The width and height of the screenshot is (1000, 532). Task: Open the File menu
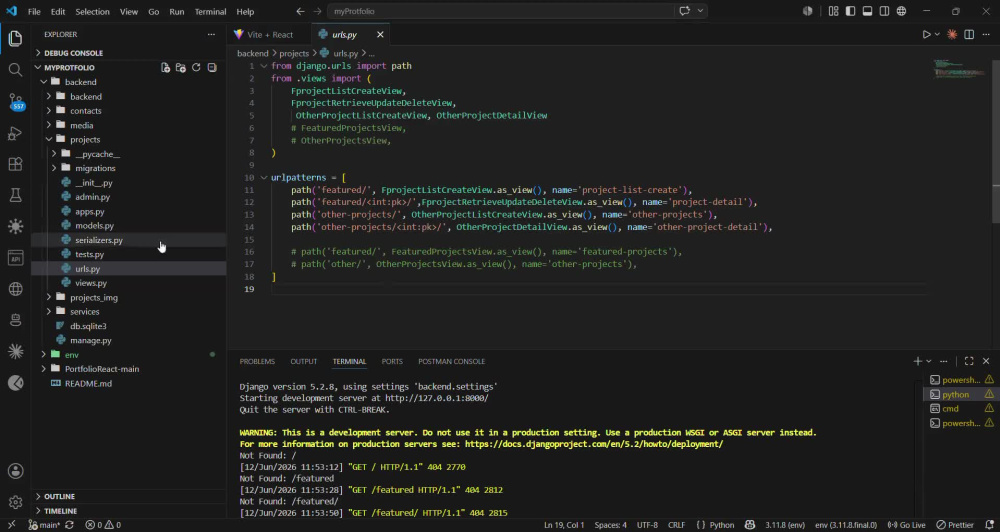click(x=34, y=11)
